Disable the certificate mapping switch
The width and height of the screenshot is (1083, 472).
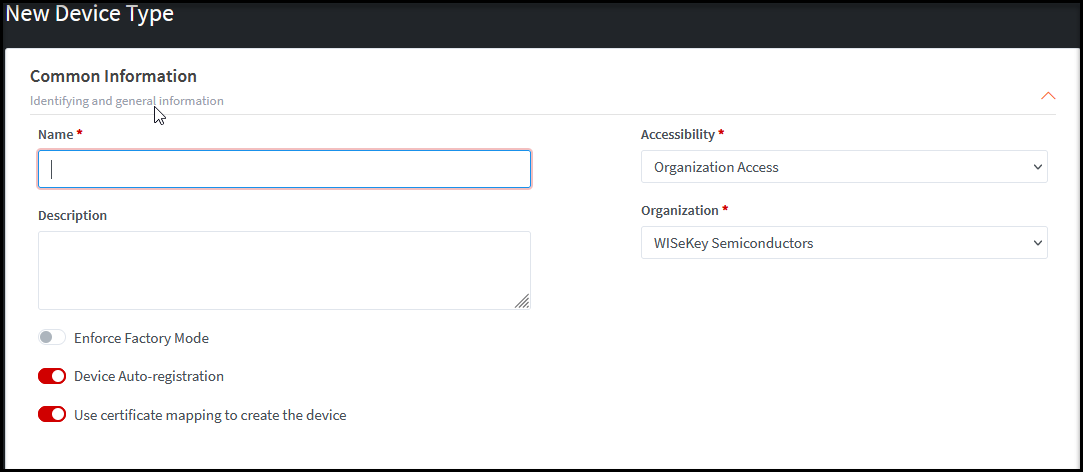52,414
